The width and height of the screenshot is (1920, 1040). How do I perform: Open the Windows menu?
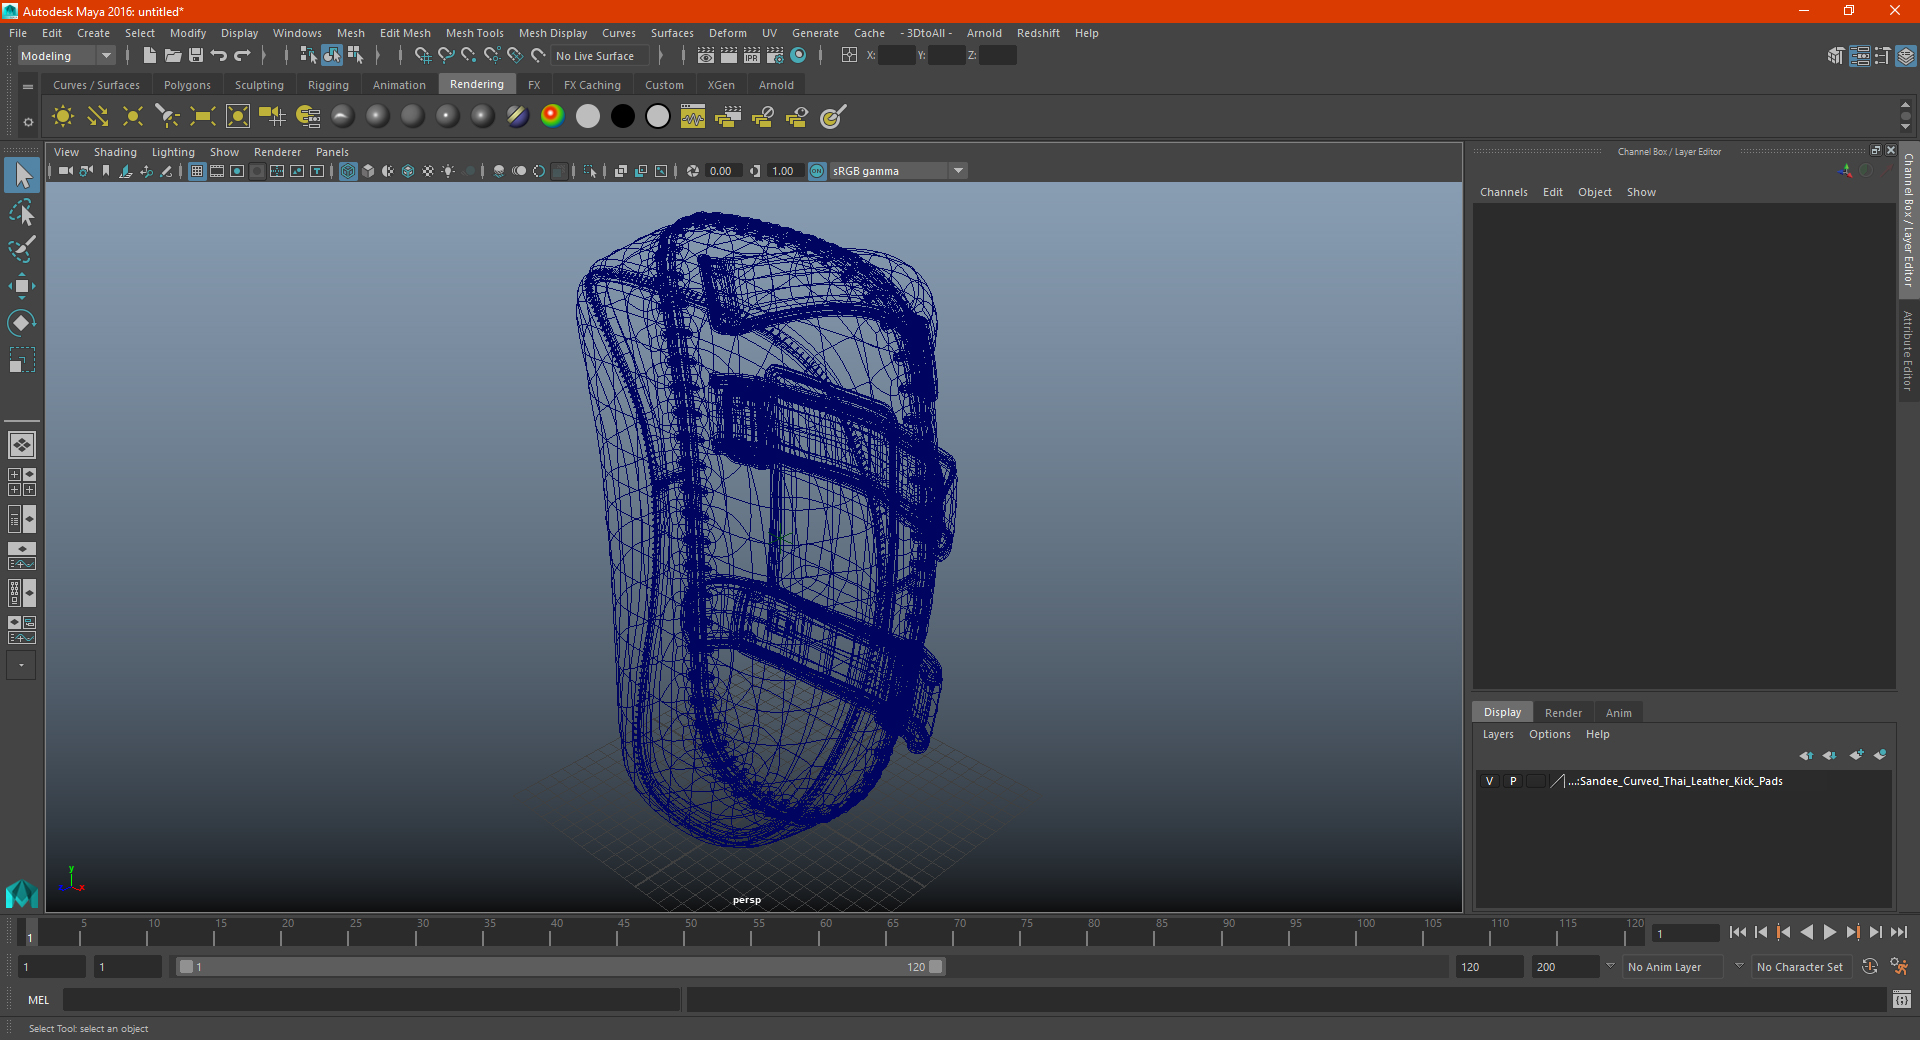(x=297, y=33)
